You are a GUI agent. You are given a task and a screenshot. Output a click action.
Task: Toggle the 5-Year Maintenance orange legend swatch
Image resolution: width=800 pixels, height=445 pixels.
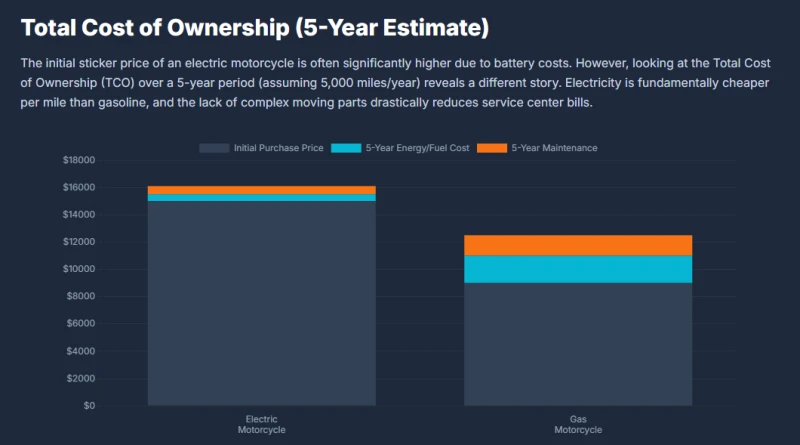point(492,148)
